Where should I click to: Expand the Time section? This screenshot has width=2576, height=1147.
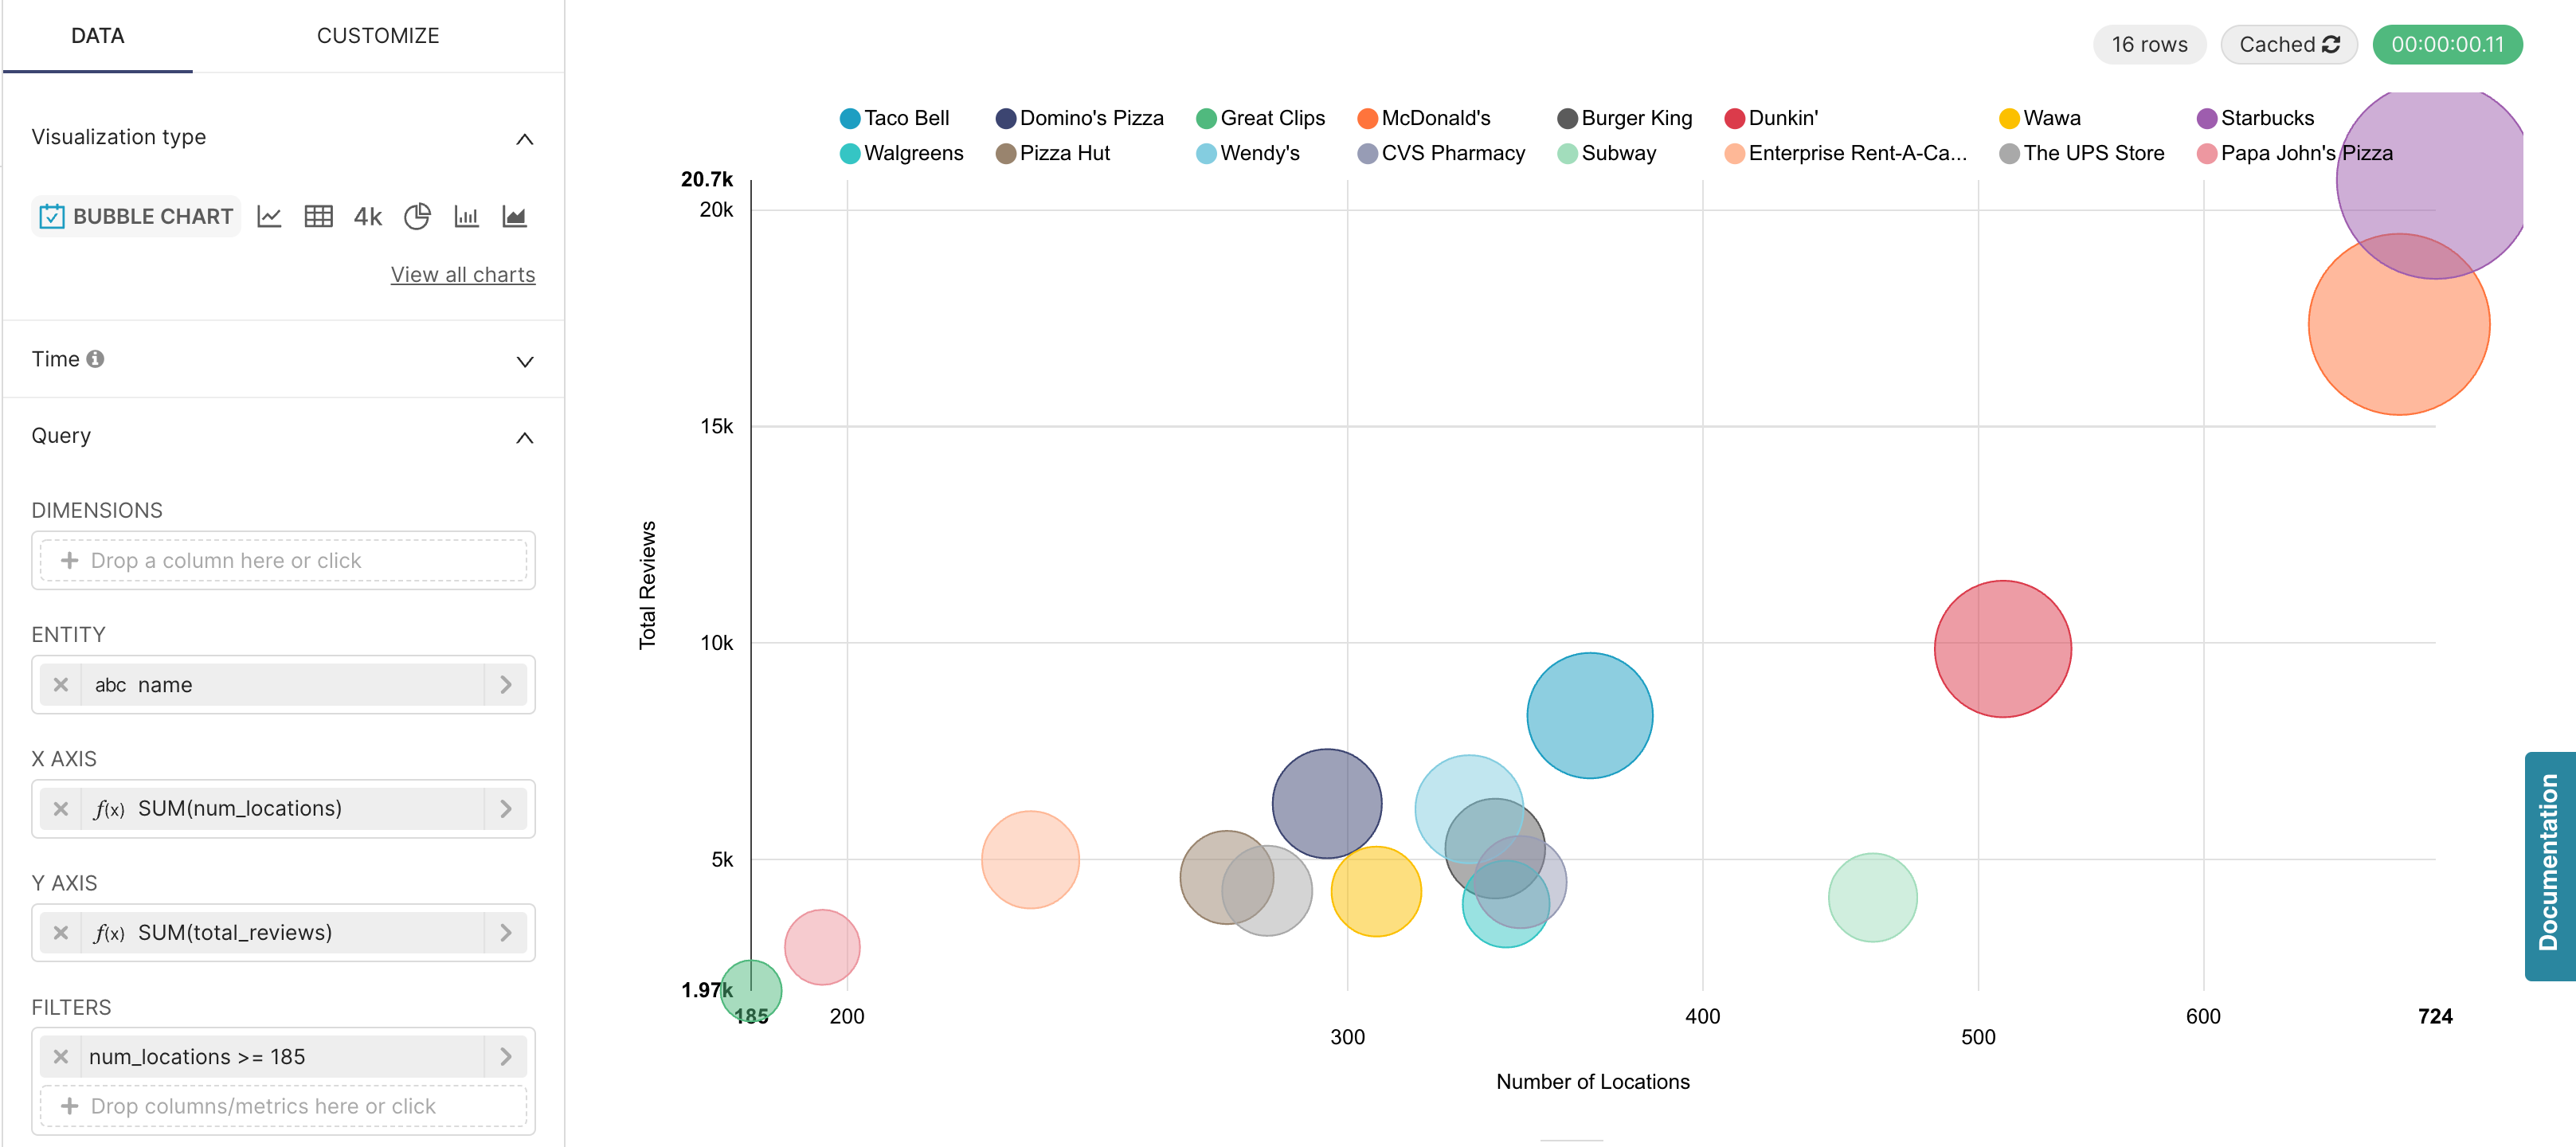coord(524,361)
